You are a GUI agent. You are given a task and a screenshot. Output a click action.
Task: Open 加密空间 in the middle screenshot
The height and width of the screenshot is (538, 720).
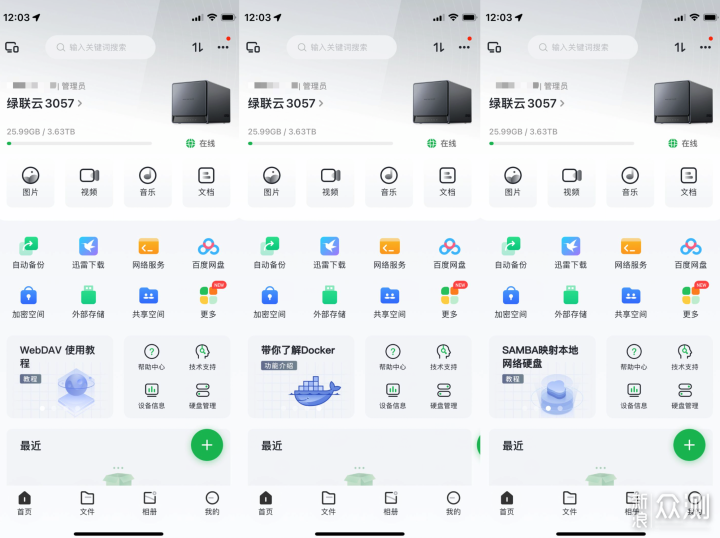click(x=270, y=302)
